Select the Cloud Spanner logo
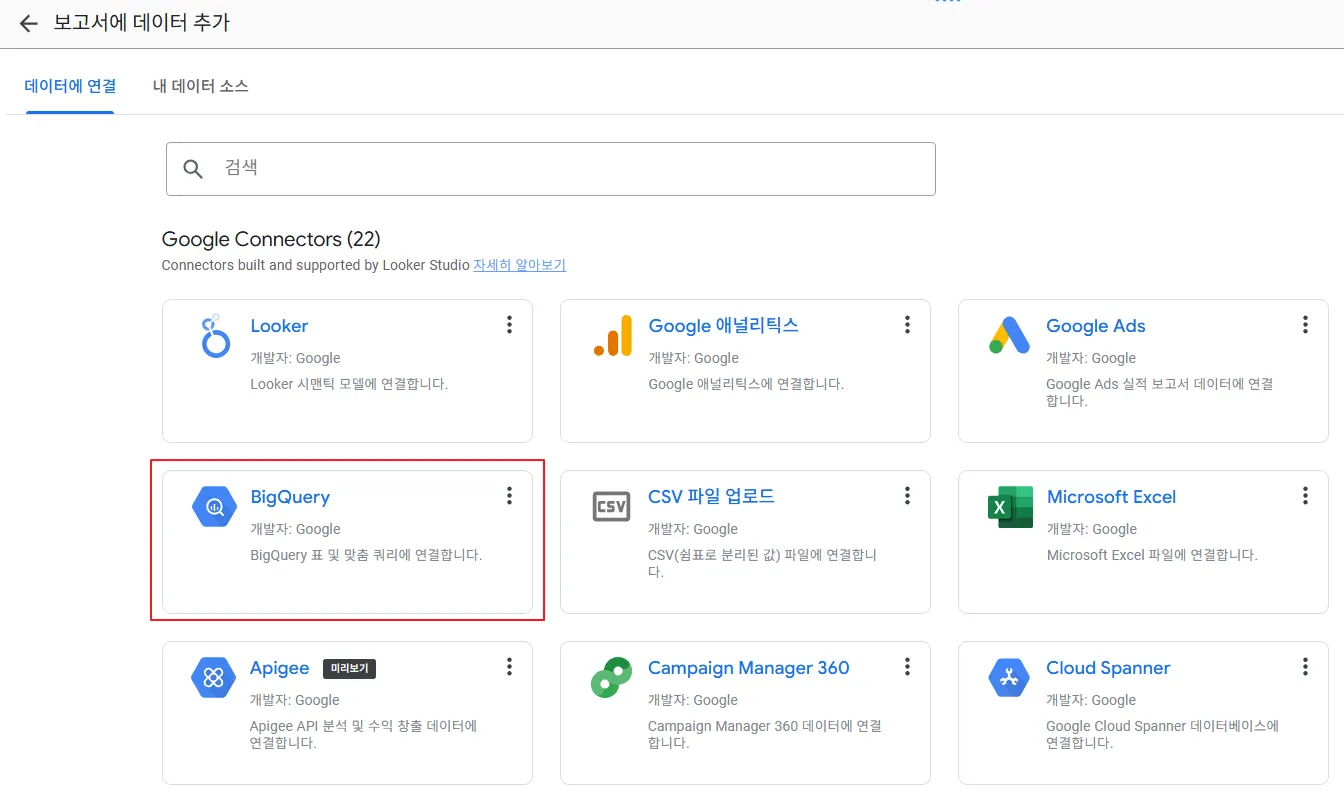Viewport: 1344px width, 800px height. [x=1009, y=678]
